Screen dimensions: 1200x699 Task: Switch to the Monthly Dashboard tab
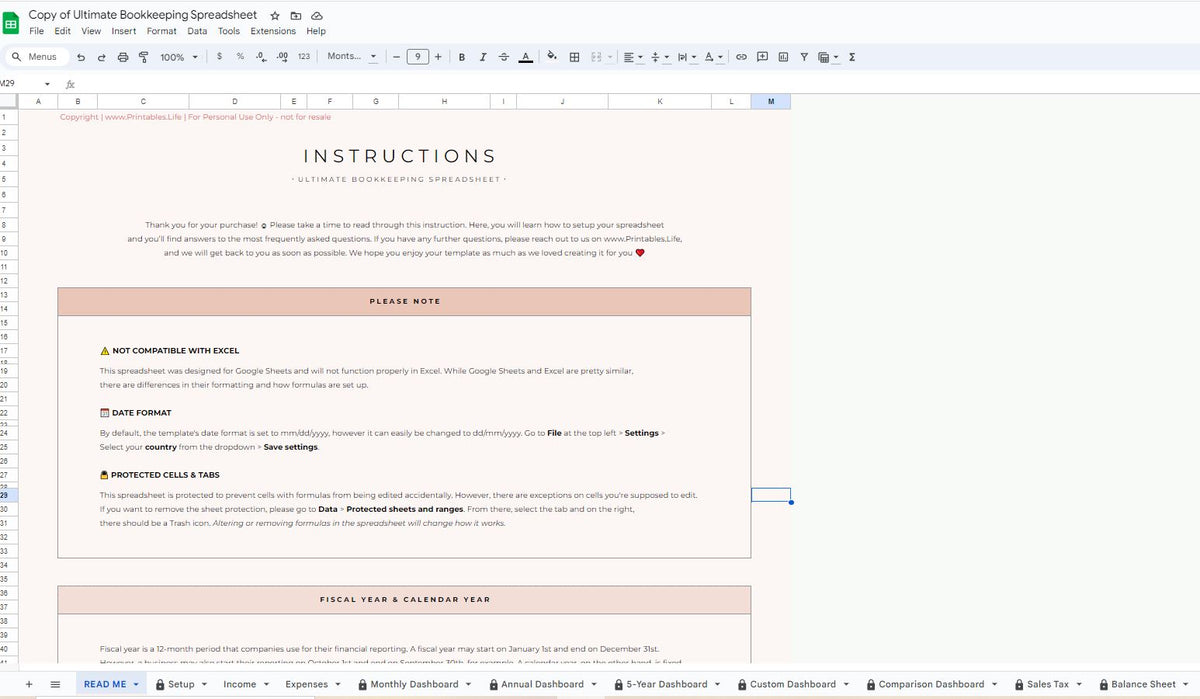(x=414, y=684)
